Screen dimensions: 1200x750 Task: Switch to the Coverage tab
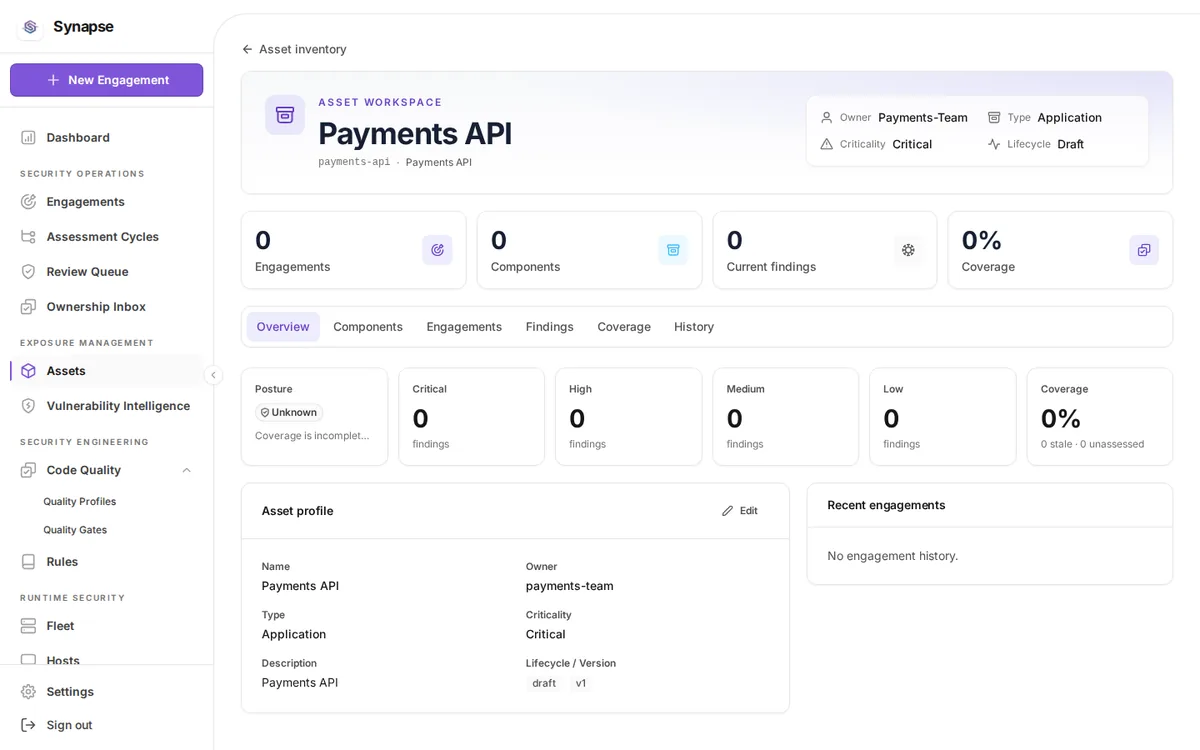[624, 327]
